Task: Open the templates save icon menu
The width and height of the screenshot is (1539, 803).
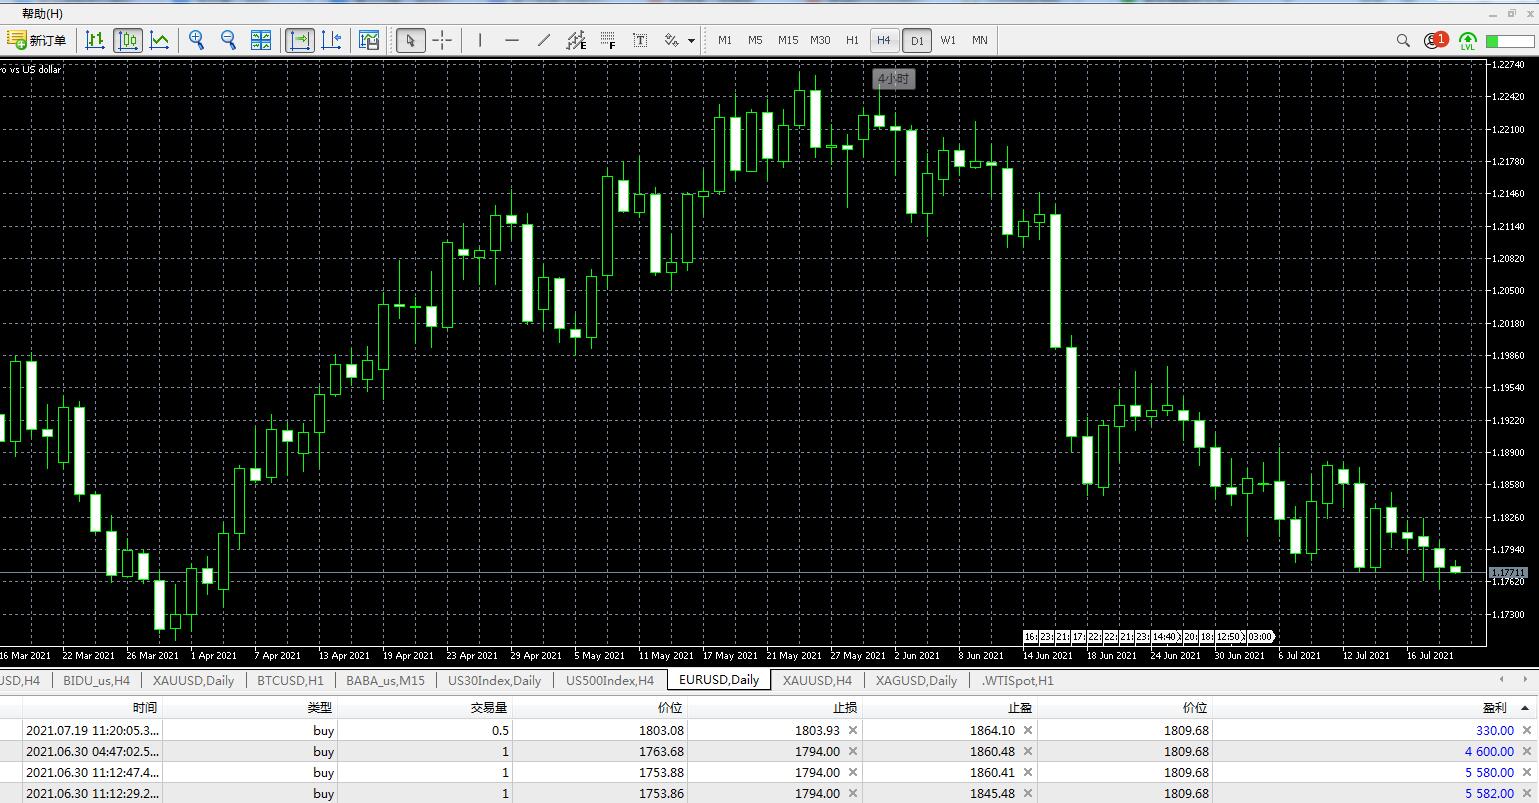Action: [x=369, y=40]
